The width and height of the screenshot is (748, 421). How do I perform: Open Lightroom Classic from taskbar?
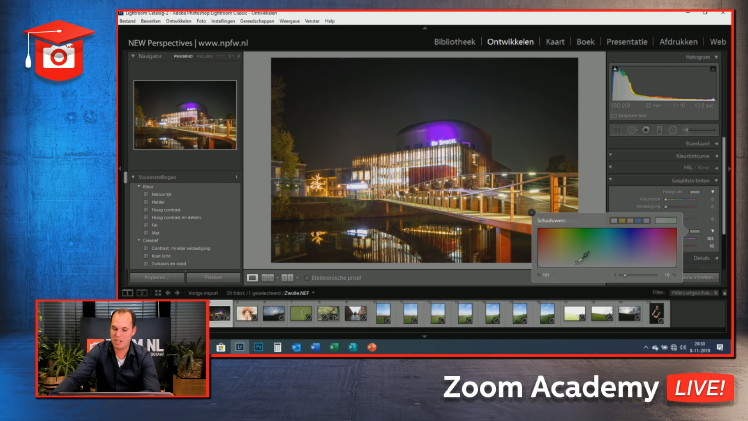[239, 347]
